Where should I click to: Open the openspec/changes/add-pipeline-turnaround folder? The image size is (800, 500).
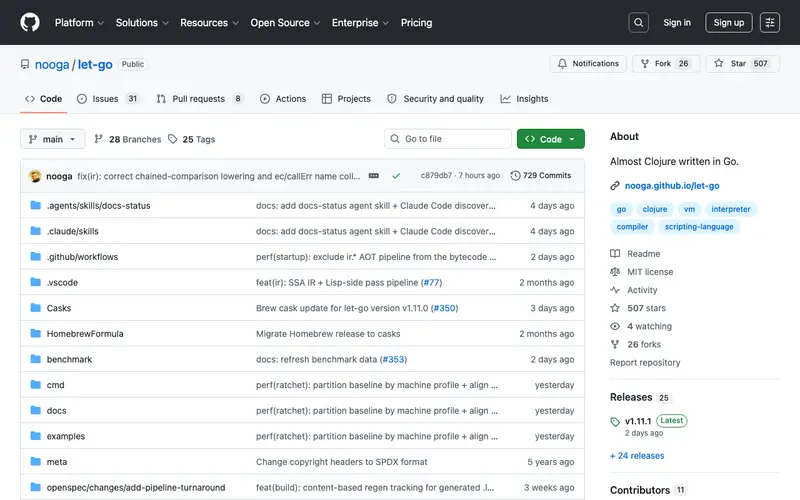(136, 487)
